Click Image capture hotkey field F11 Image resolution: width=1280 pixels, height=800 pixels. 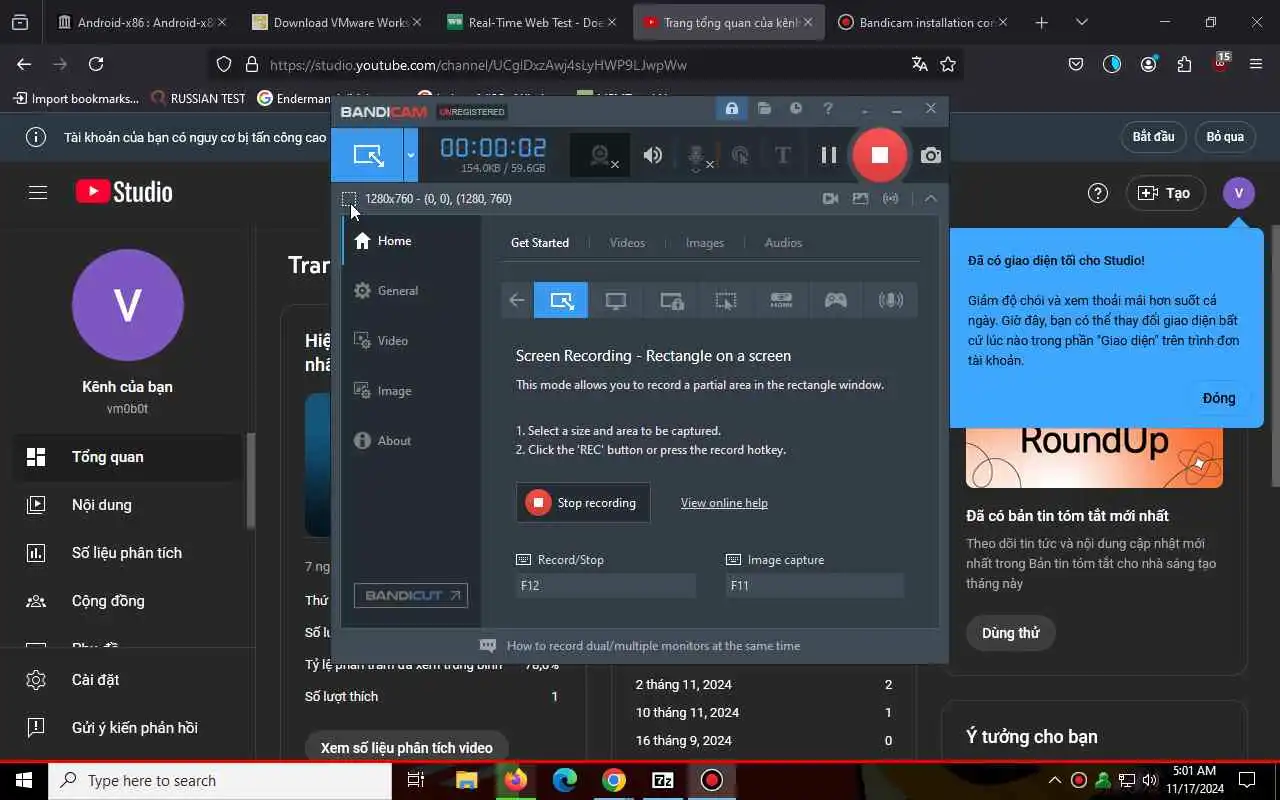click(815, 586)
